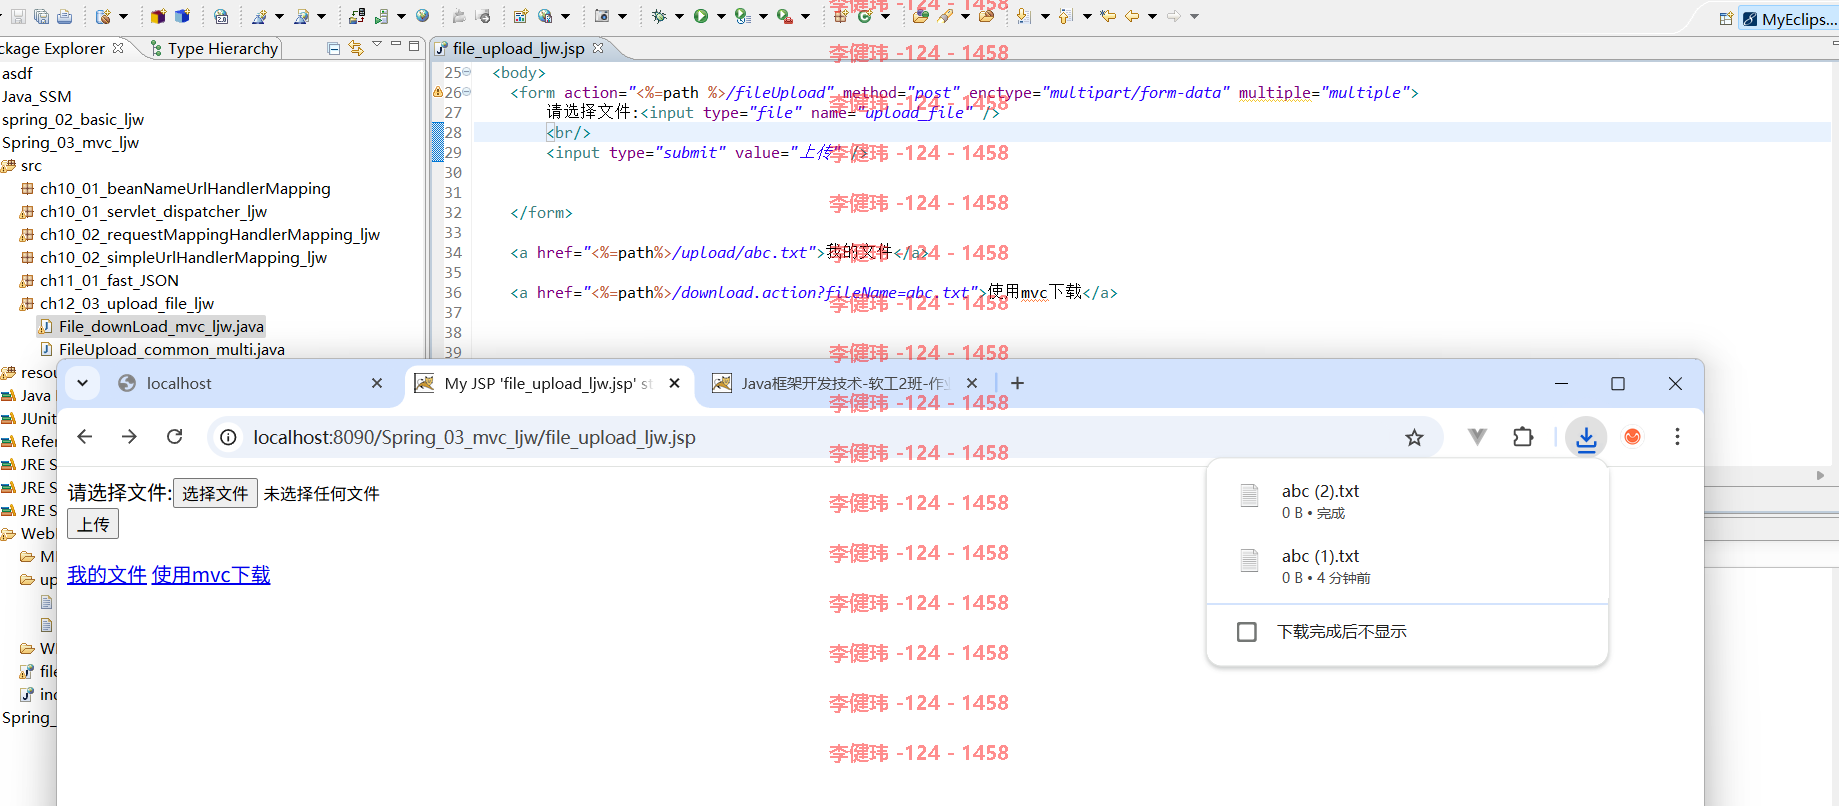The height and width of the screenshot is (806, 1839).
Task: Collapse the body tag fold at line 25
Action: (x=467, y=72)
